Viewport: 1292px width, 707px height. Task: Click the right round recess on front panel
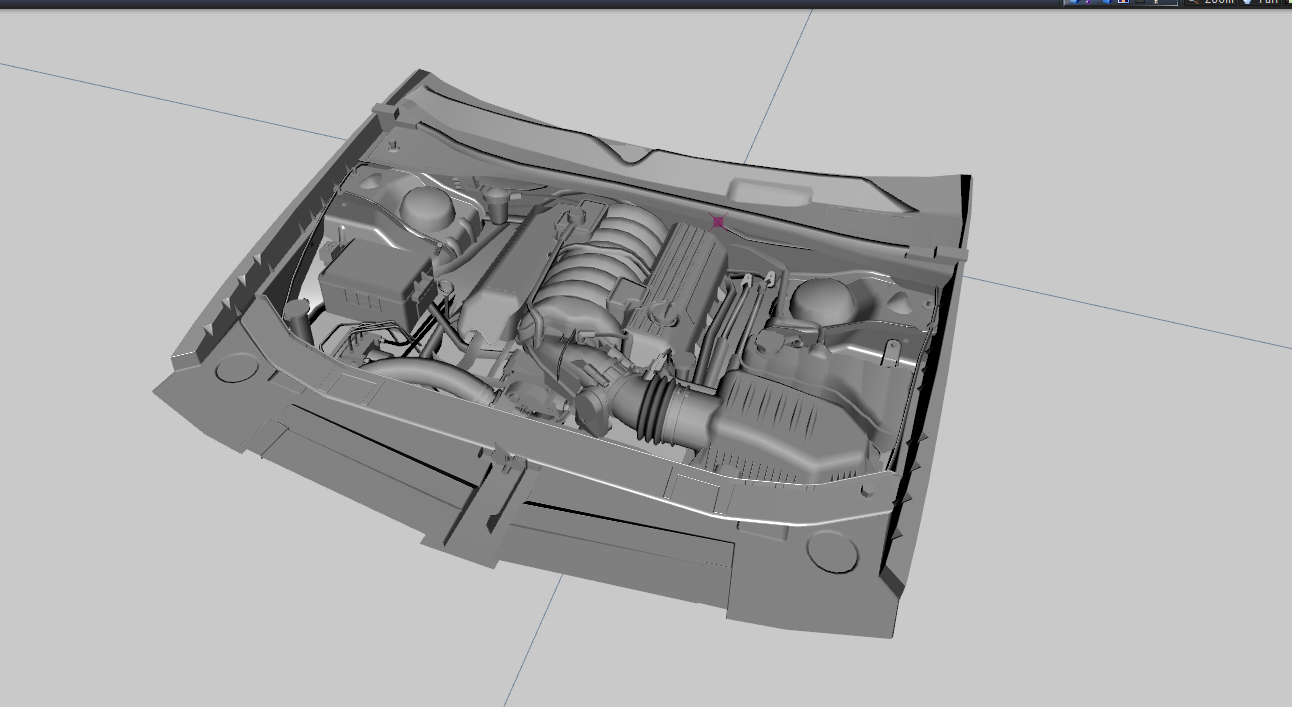[x=831, y=549]
